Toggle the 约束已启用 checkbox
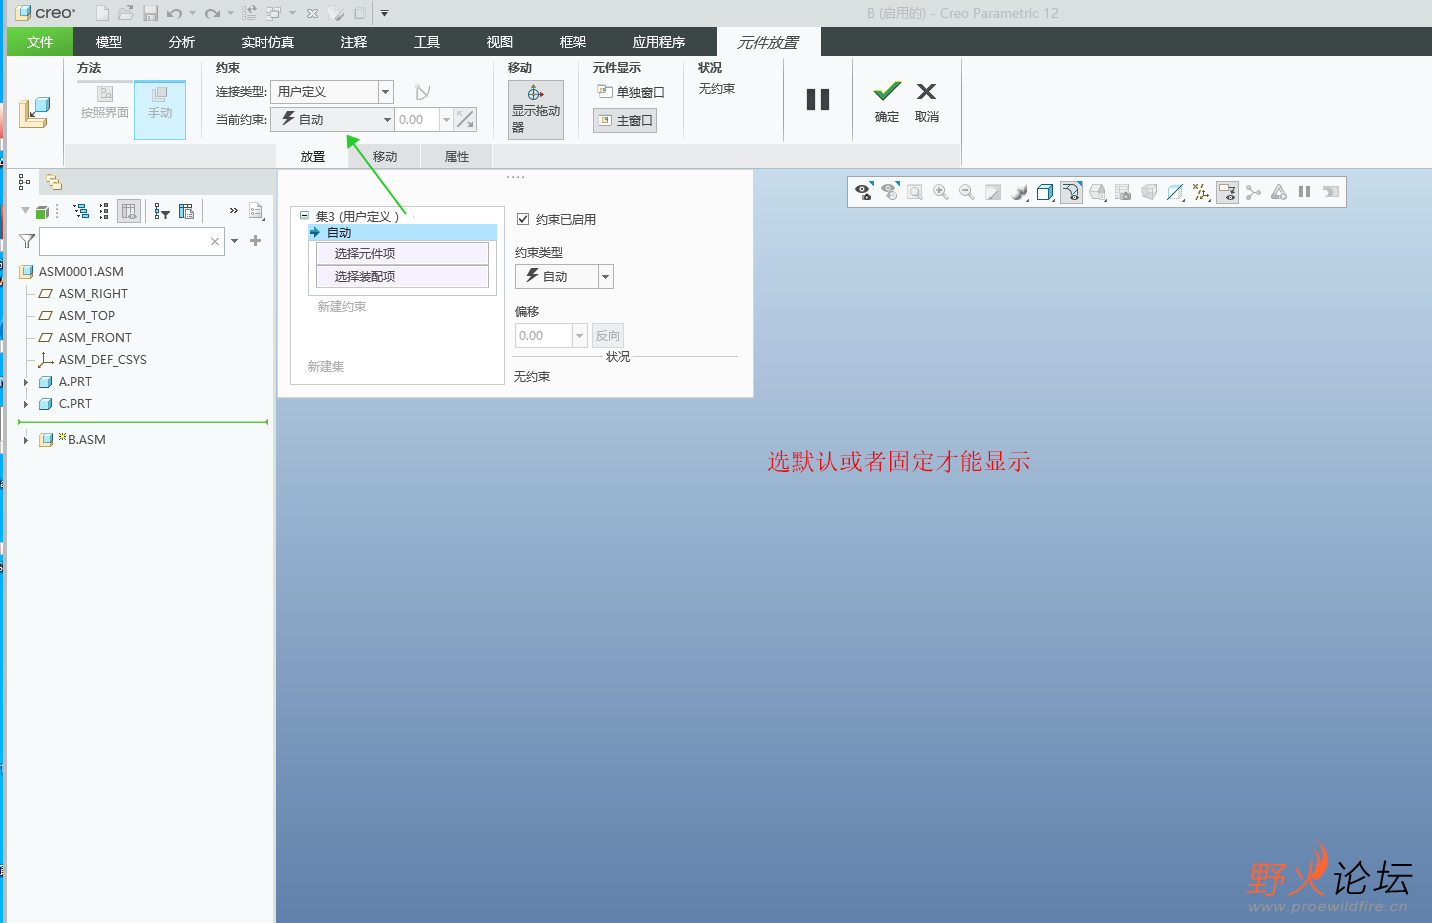The width and height of the screenshot is (1432, 923). [x=522, y=219]
